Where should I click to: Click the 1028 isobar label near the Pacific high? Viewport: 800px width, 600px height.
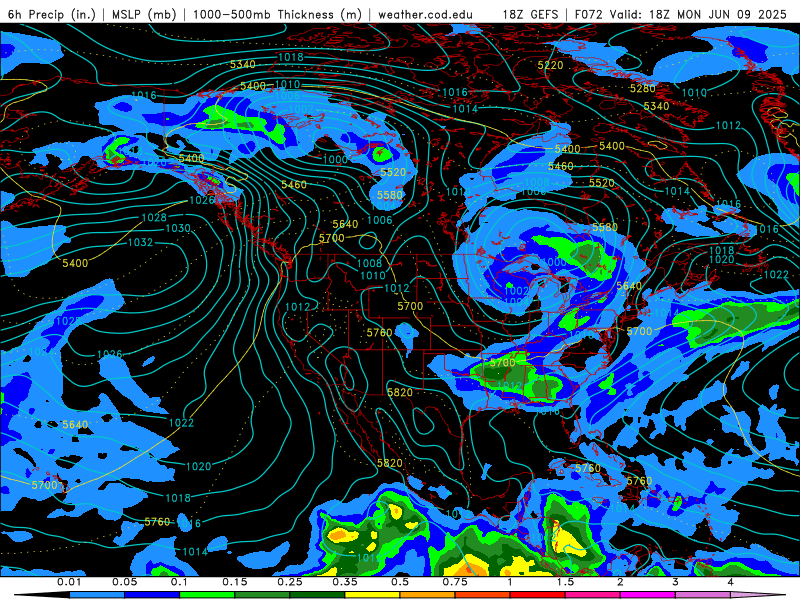coord(154,218)
